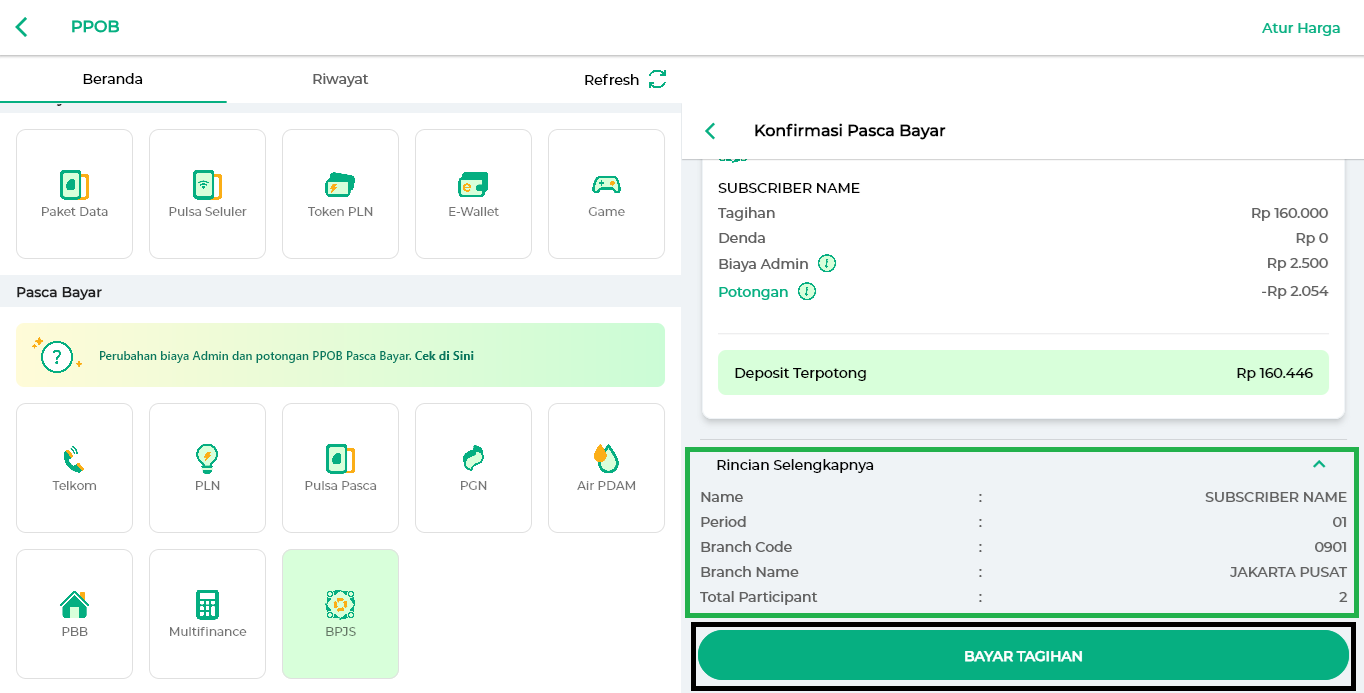
Task: Switch to the Riwayat tab
Action: (340, 79)
